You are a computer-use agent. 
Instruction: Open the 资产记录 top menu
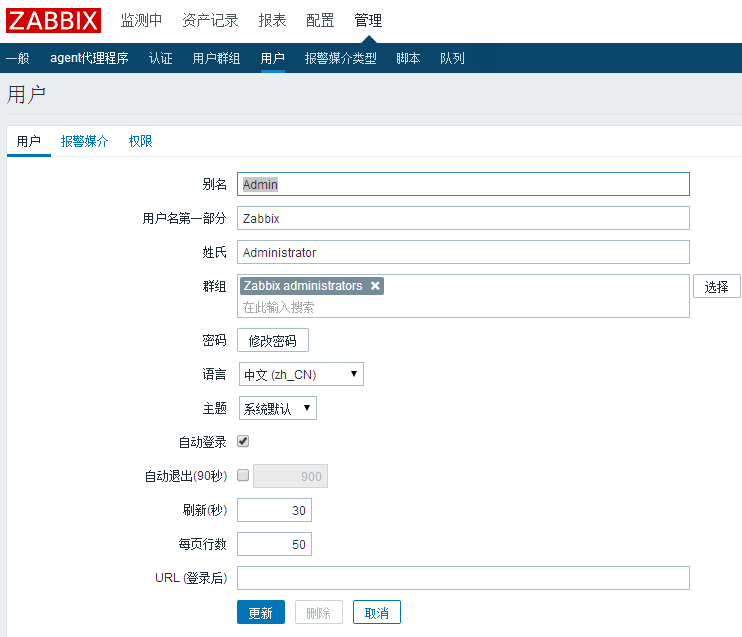(x=210, y=20)
